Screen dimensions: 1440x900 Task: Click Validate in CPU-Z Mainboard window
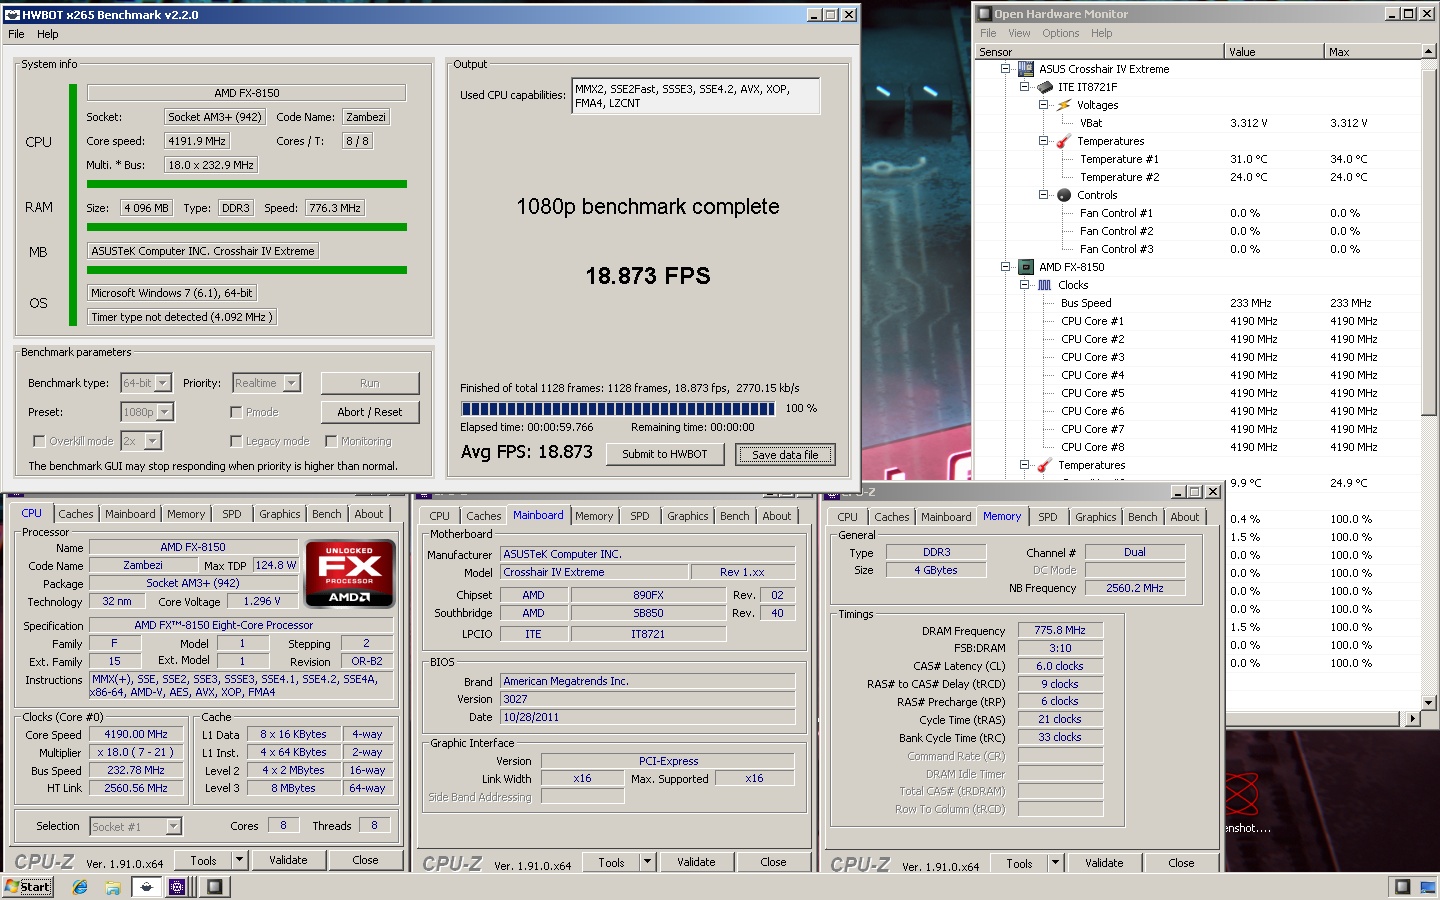(696, 862)
